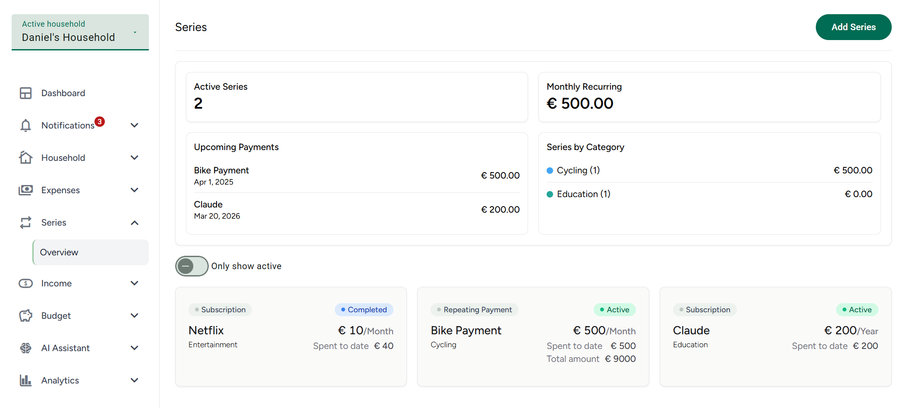This screenshot has width=909, height=408.
Task: Click the Household home icon
Action: [26, 158]
